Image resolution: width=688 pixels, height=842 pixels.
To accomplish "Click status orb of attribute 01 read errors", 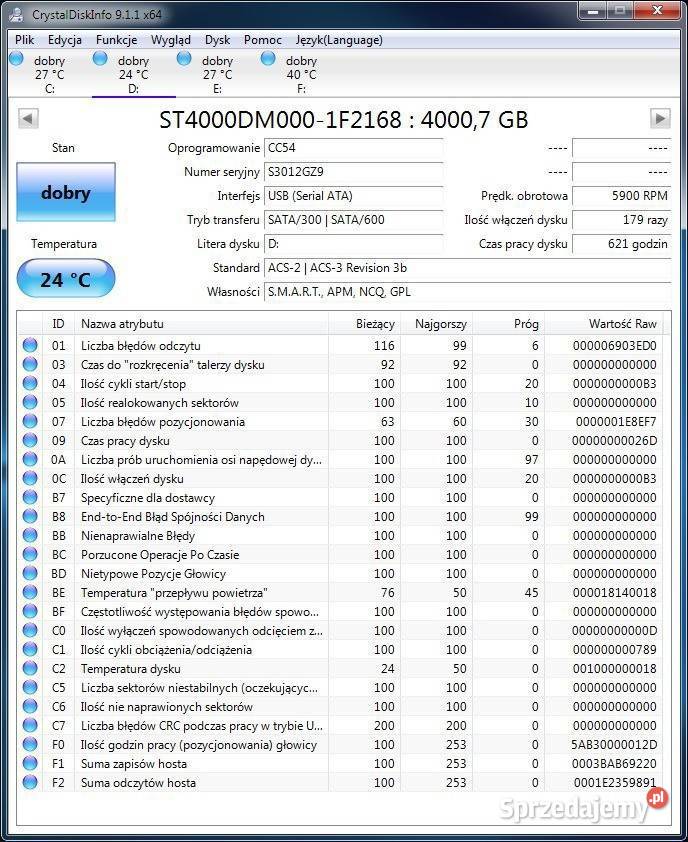I will click(30, 345).
